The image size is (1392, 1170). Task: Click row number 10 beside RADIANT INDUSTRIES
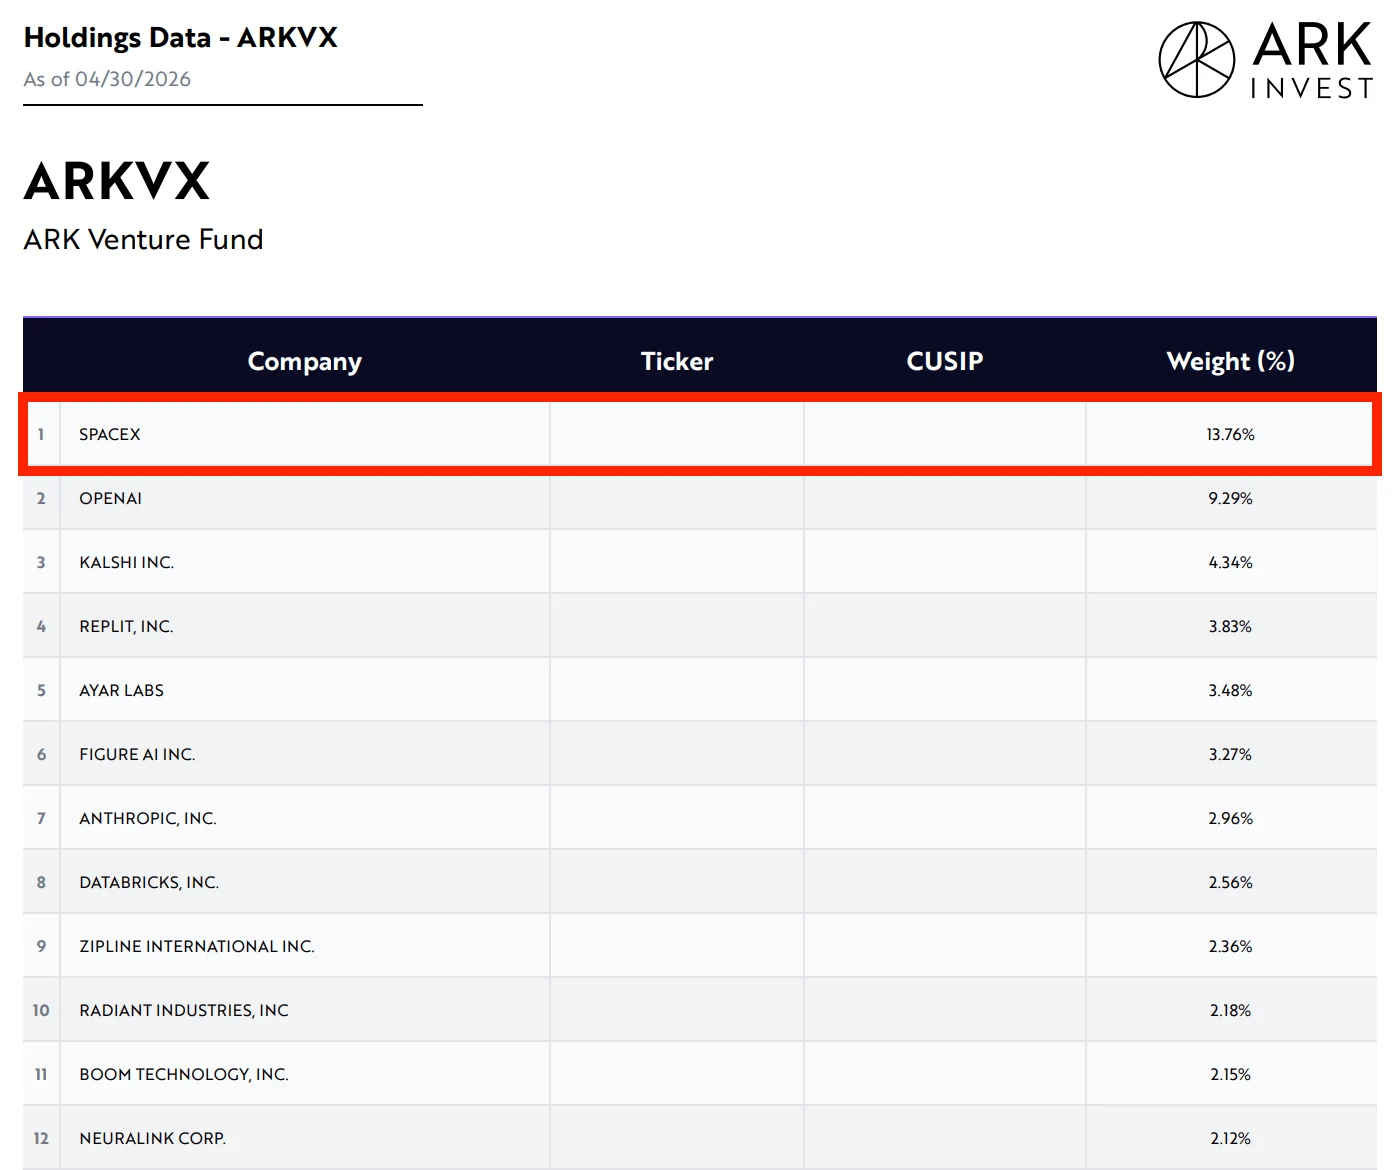tap(41, 1010)
